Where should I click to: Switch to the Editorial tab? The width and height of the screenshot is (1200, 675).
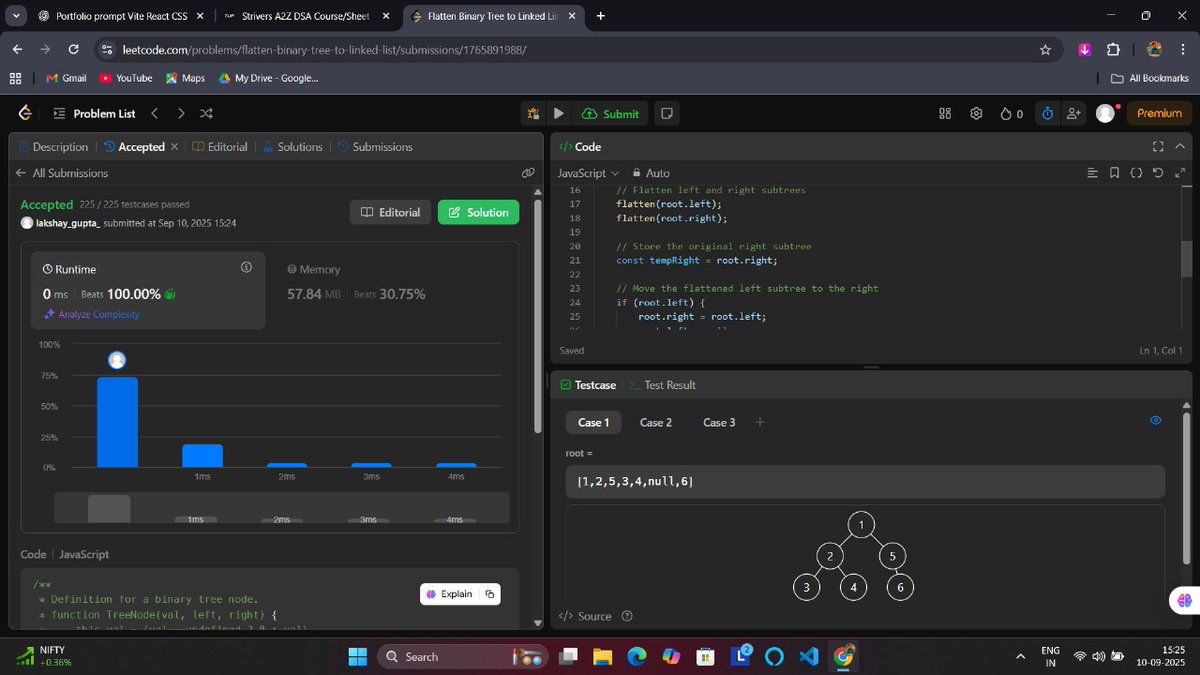pos(219,147)
